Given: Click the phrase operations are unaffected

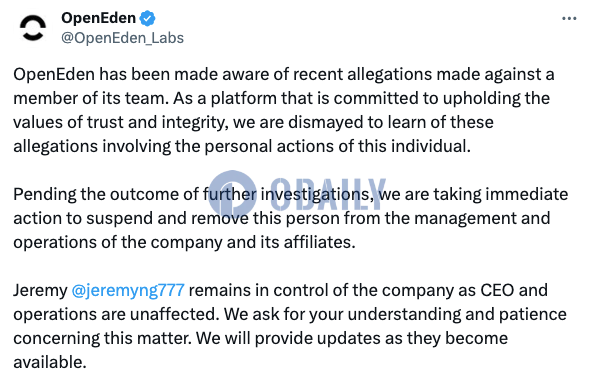Looking at the screenshot, I should pos(116,315).
